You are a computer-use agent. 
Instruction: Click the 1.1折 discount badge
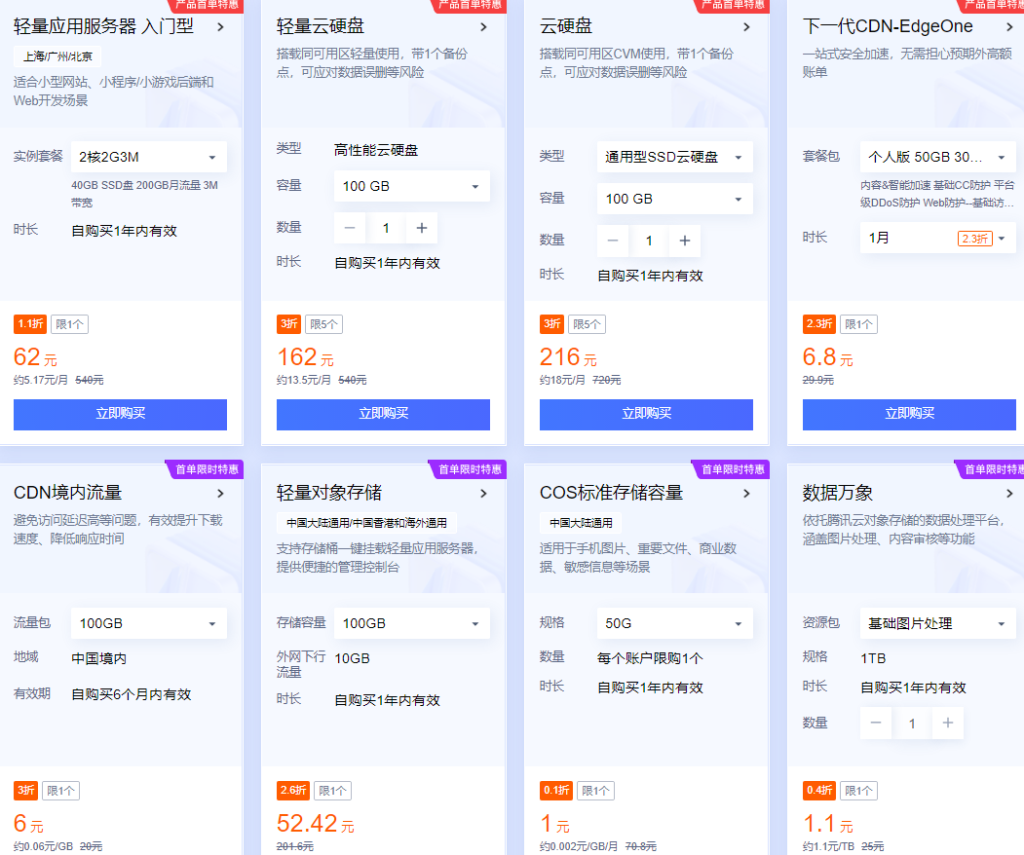[30, 324]
